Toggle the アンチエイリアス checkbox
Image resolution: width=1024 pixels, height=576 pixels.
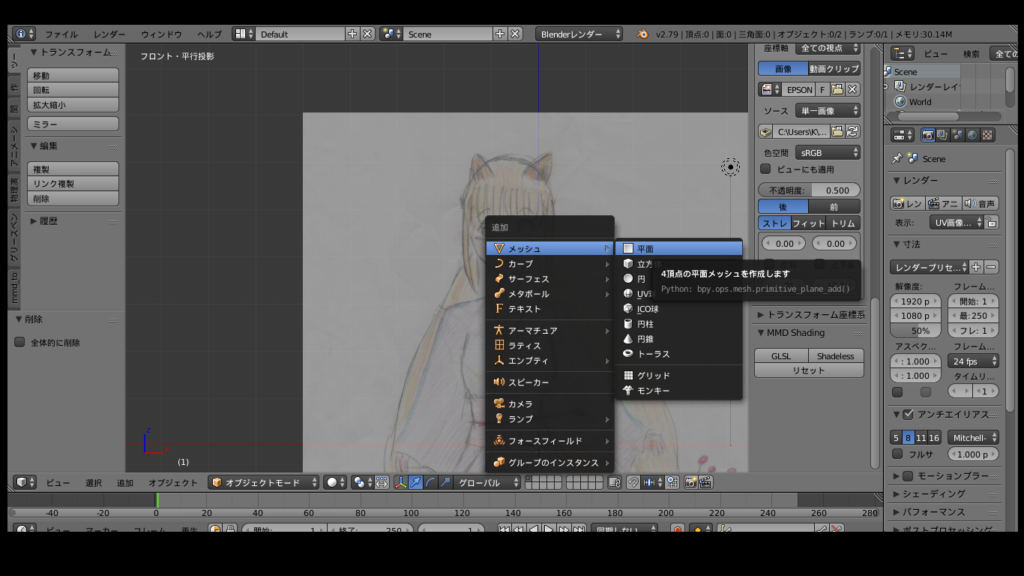(908, 414)
